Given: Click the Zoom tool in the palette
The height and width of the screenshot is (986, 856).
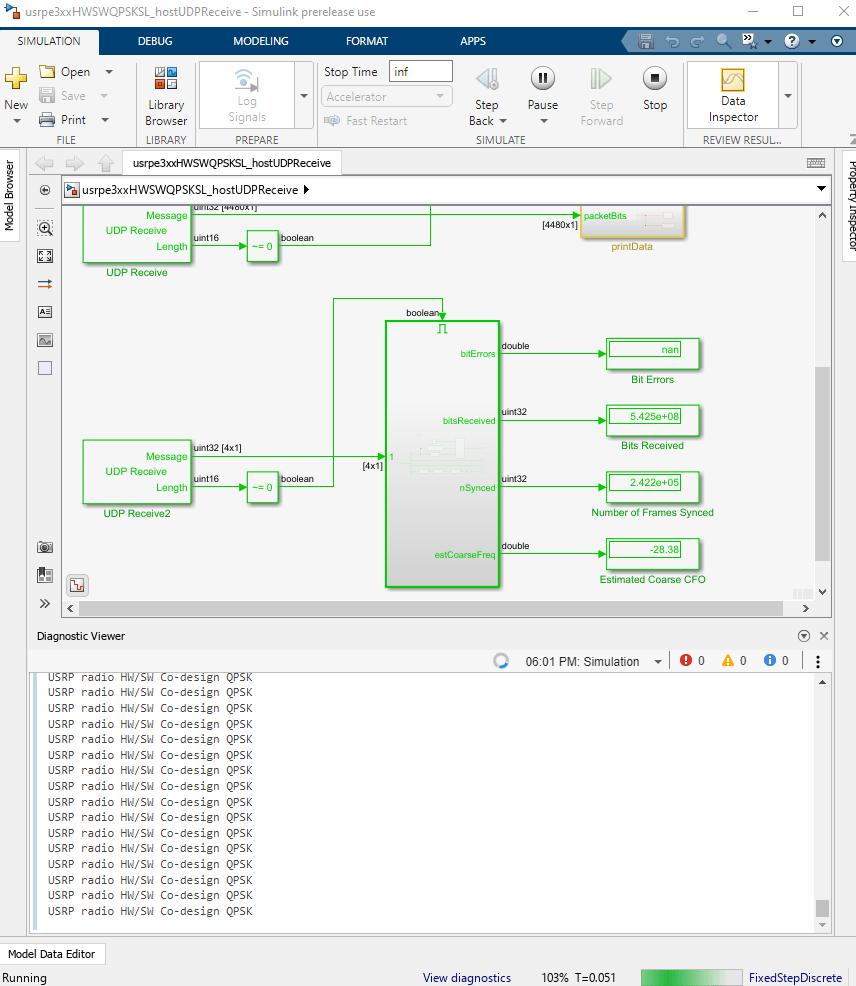Looking at the screenshot, I should (45, 228).
